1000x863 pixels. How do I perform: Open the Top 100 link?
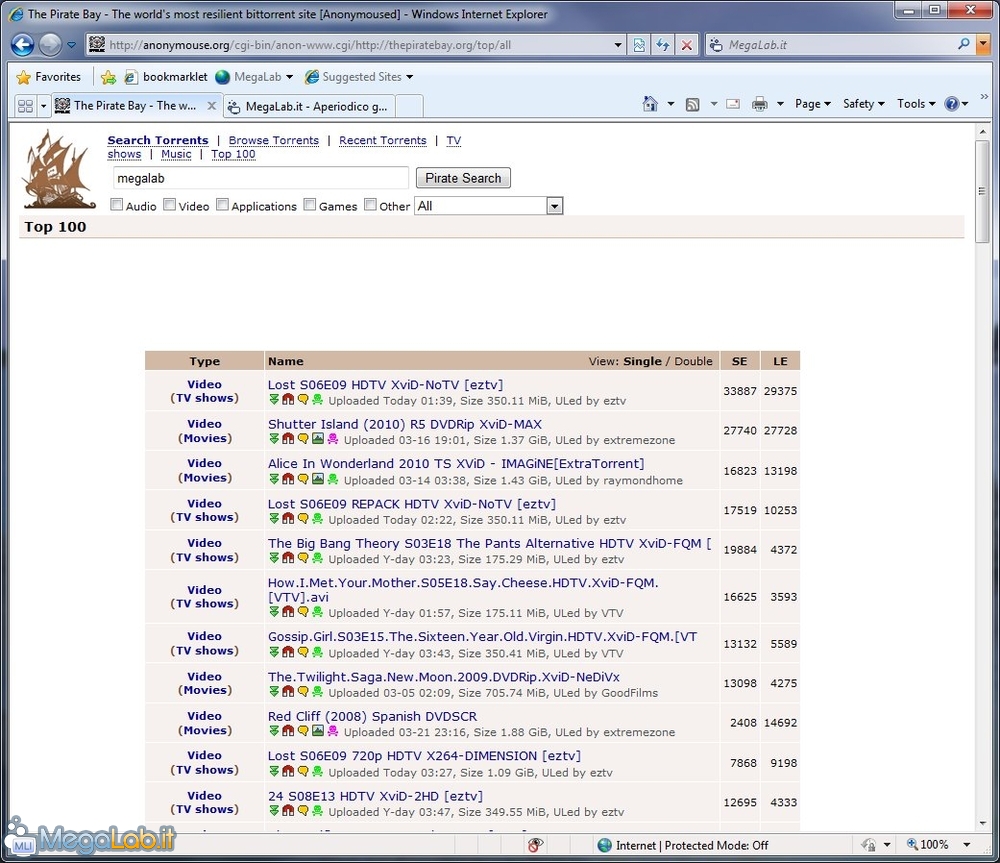(233, 154)
